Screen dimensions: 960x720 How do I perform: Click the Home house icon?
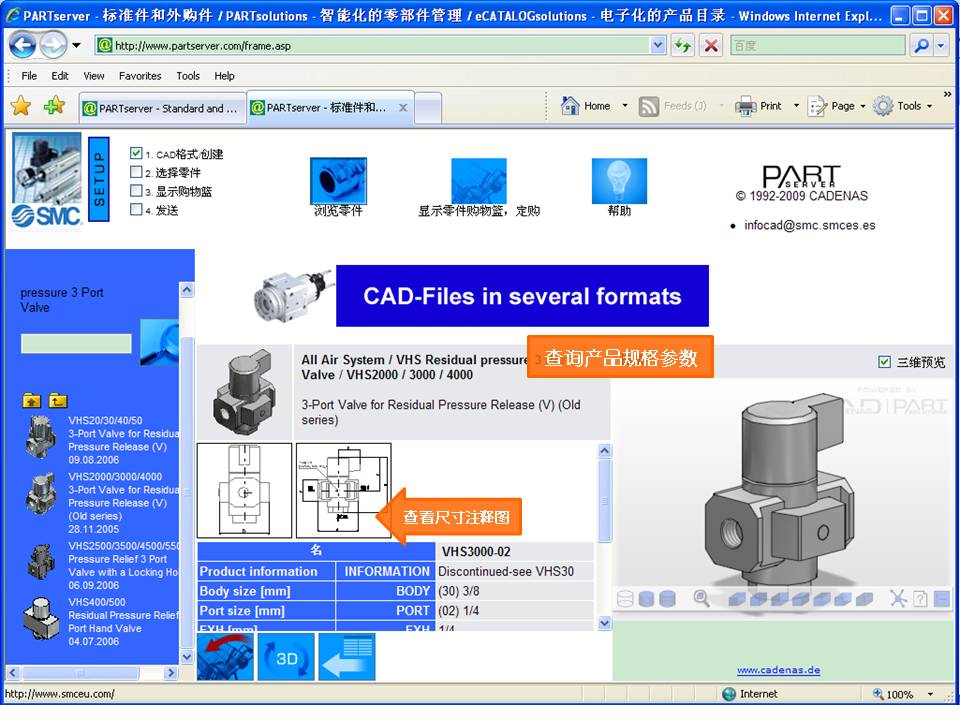(570, 106)
